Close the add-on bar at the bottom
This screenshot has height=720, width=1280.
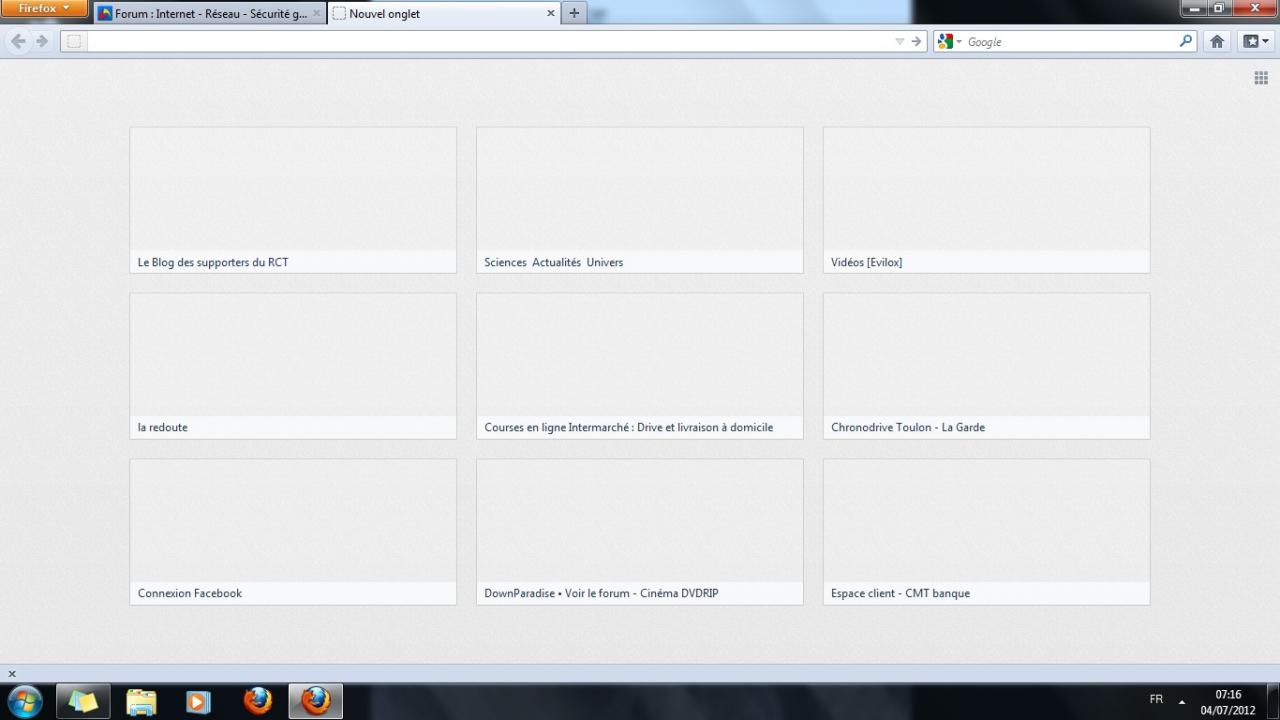click(x=12, y=674)
